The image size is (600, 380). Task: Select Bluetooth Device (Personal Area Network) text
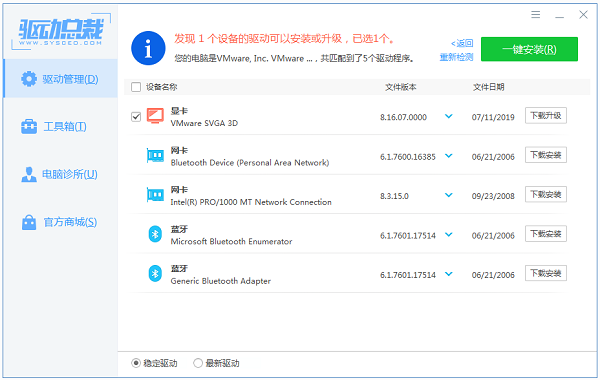[250, 163]
